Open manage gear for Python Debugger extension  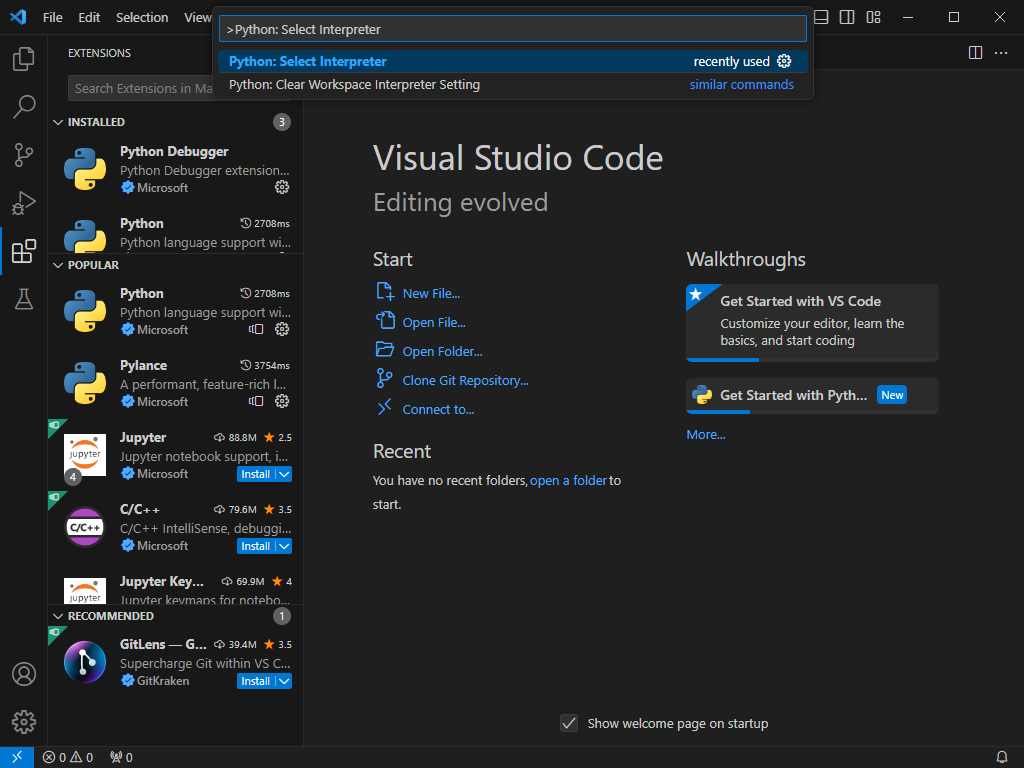[282, 187]
